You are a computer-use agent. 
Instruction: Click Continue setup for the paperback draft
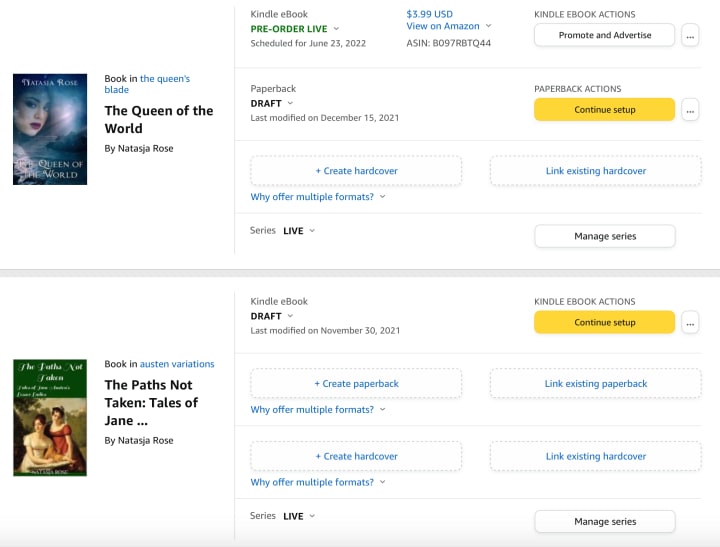pos(604,110)
